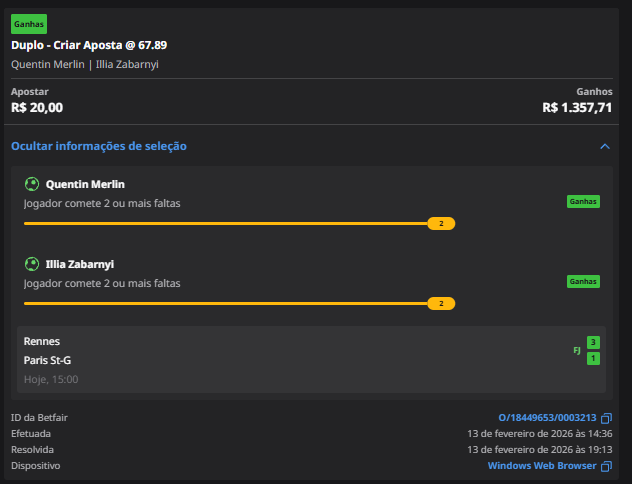This screenshot has width=632, height=484.
Task: Click the Dispositivo label
Action: pos(35,465)
